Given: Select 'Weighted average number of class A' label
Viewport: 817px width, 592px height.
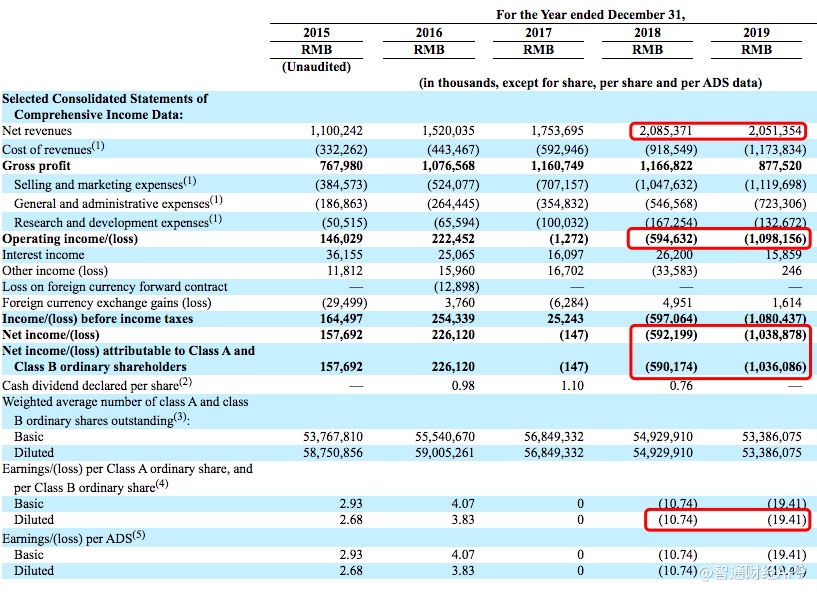Looking at the screenshot, I should pos(125,402).
